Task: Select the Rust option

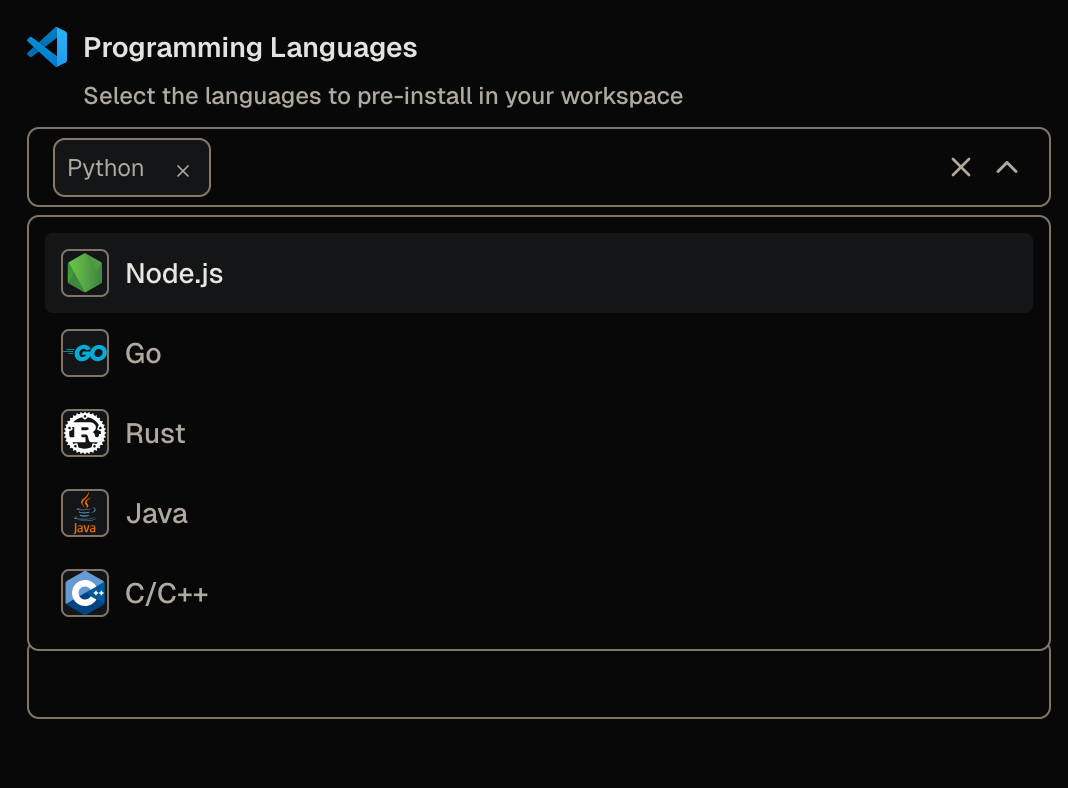Action: 539,433
